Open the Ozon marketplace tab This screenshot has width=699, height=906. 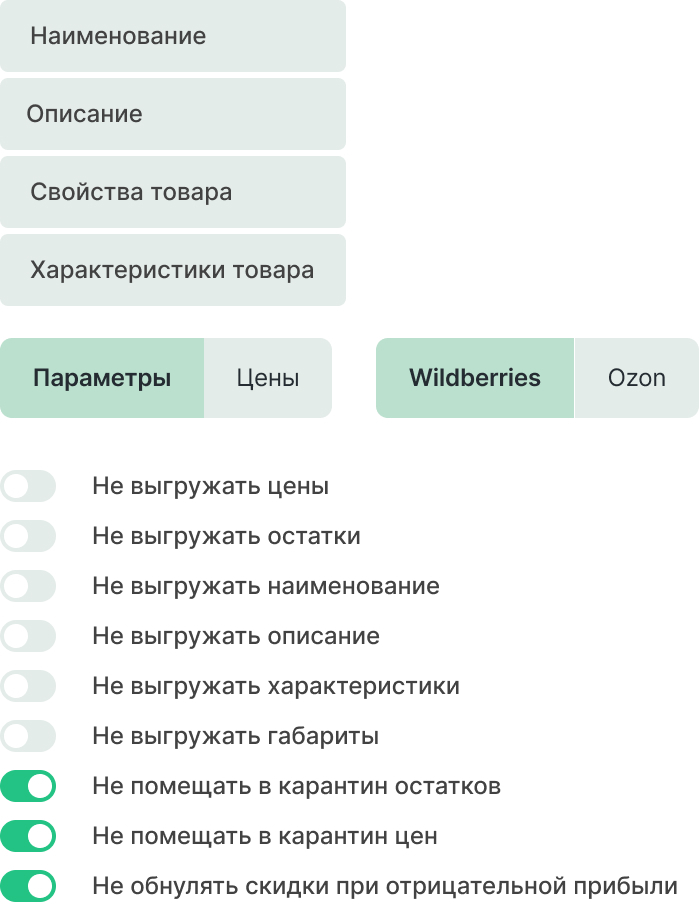(636, 378)
